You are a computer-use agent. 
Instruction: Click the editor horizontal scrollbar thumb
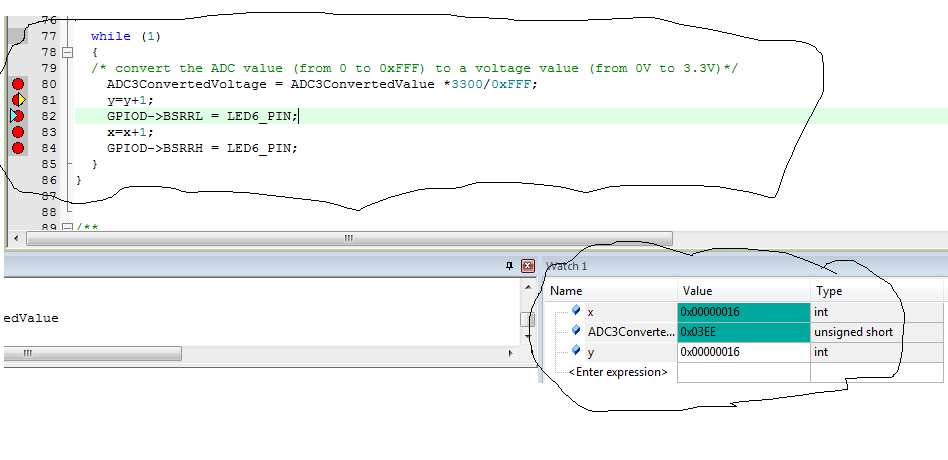[x=349, y=239]
